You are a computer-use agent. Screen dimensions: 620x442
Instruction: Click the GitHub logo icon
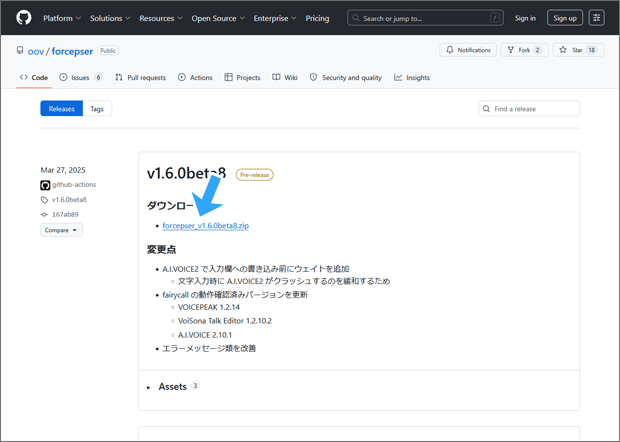pos(24,18)
